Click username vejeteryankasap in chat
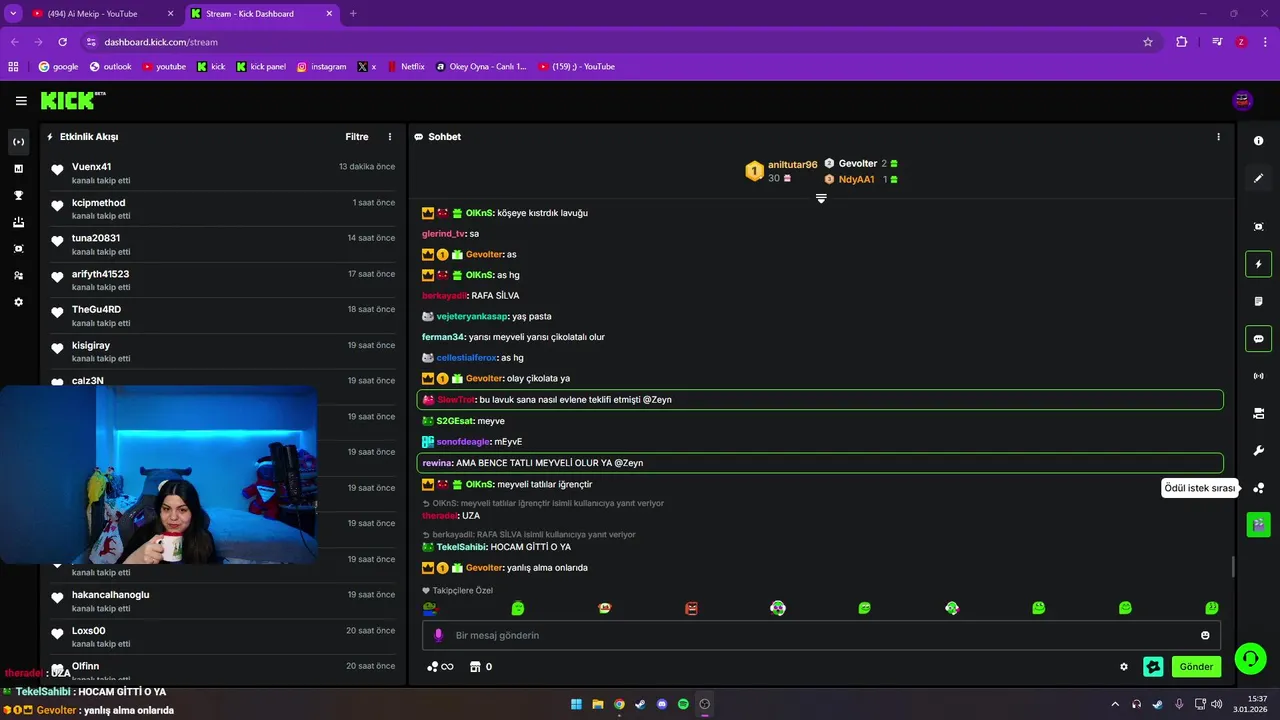Image resolution: width=1280 pixels, height=720 pixels. 472,316
